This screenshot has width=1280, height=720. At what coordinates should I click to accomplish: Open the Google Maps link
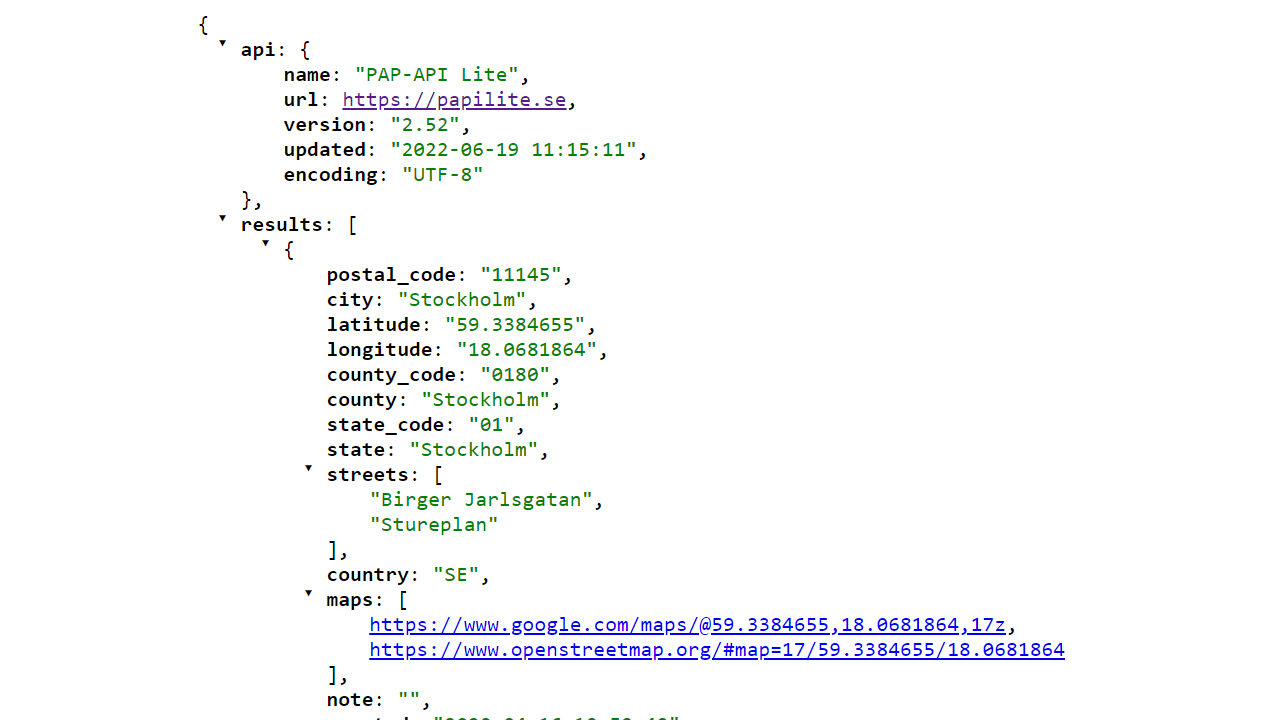click(x=687, y=625)
